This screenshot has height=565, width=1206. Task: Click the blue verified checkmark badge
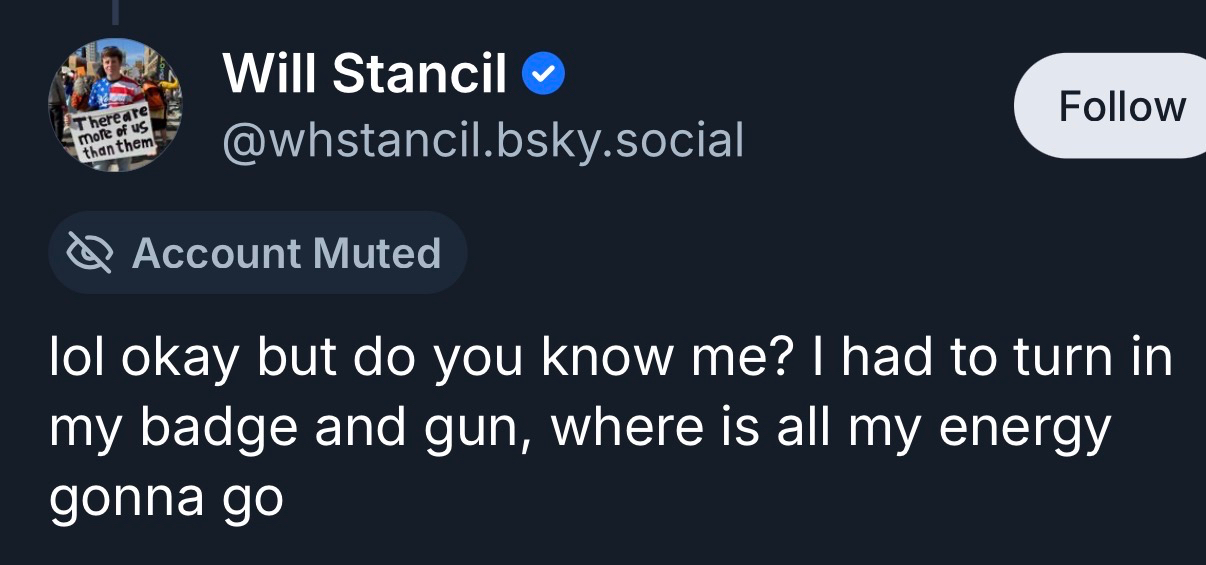click(545, 74)
